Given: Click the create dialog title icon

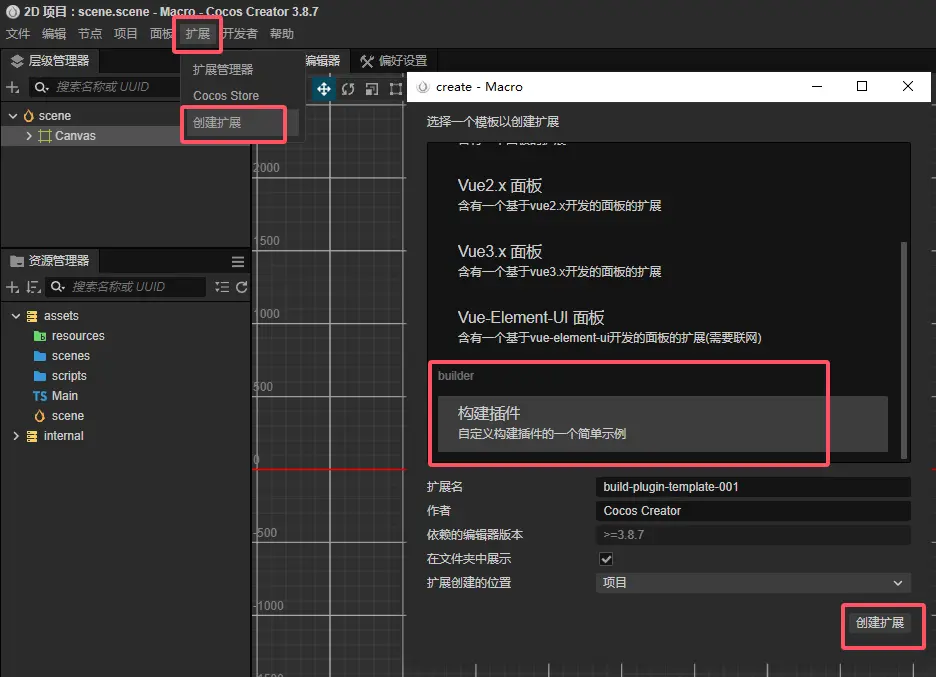Looking at the screenshot, I should 423,87.
